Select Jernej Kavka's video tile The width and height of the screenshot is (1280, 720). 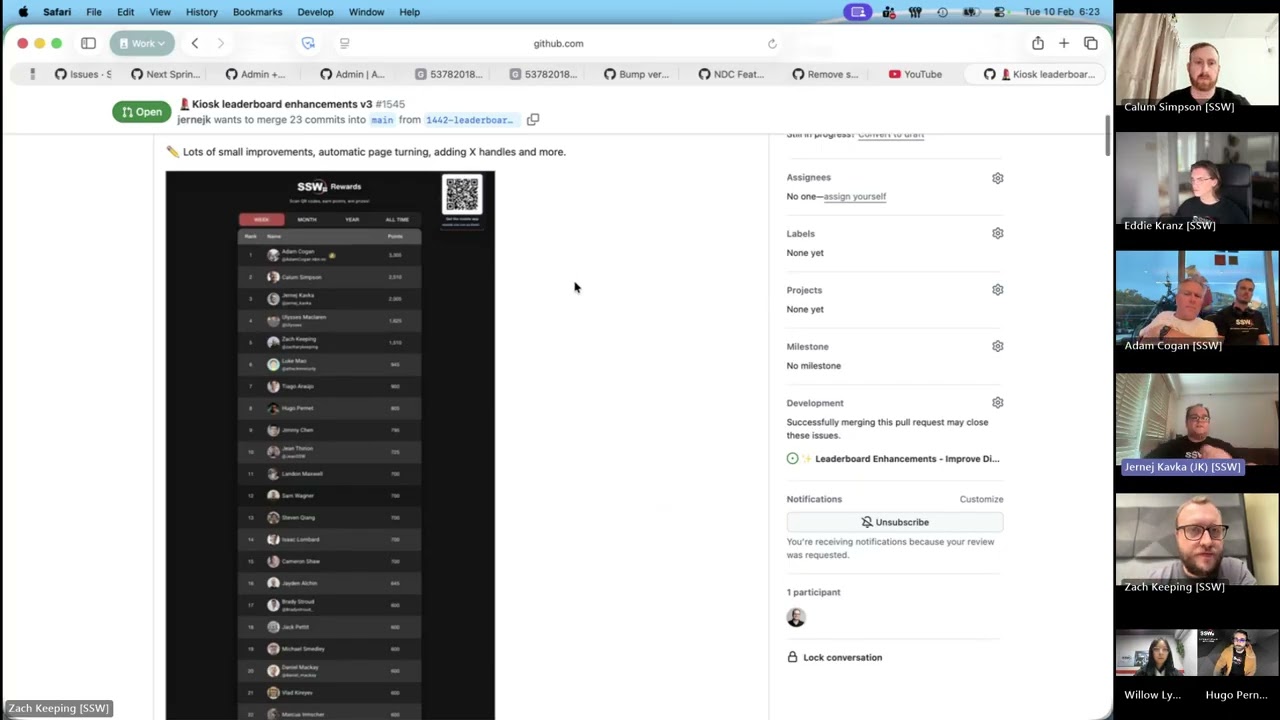coord(1197,424)
